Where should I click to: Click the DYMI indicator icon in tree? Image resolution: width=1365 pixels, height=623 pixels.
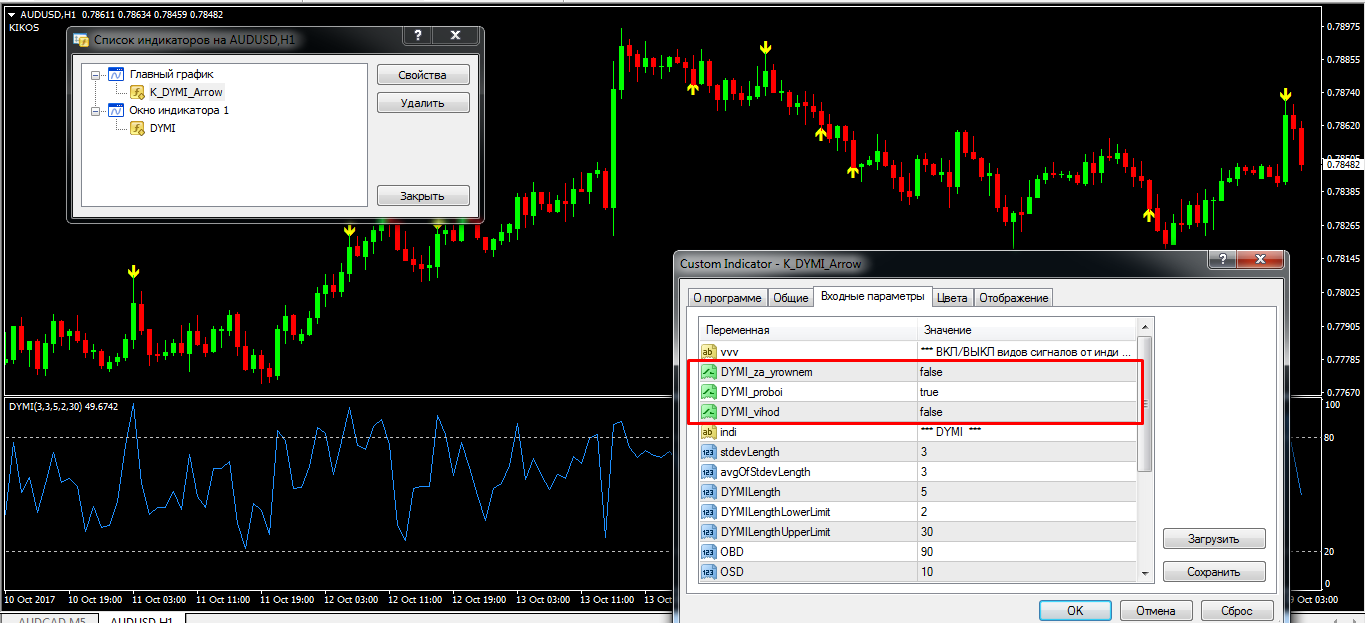(138, 128)
